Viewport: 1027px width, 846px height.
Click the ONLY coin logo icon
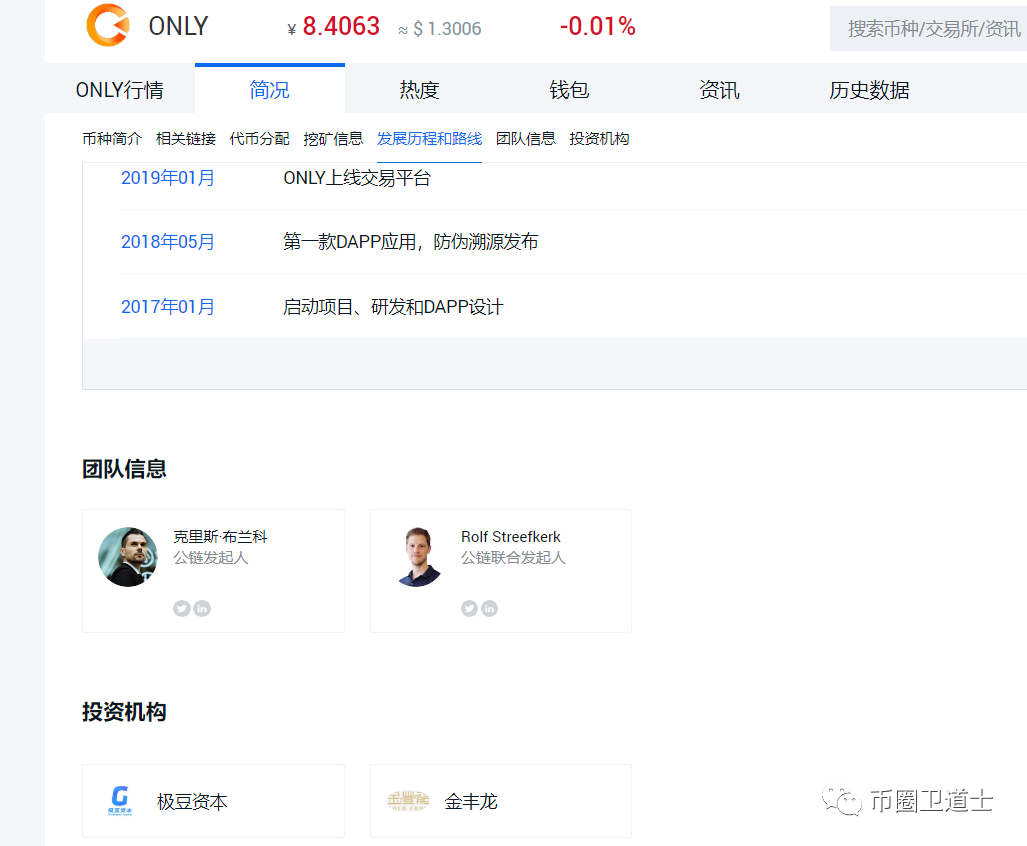point(108,26)
